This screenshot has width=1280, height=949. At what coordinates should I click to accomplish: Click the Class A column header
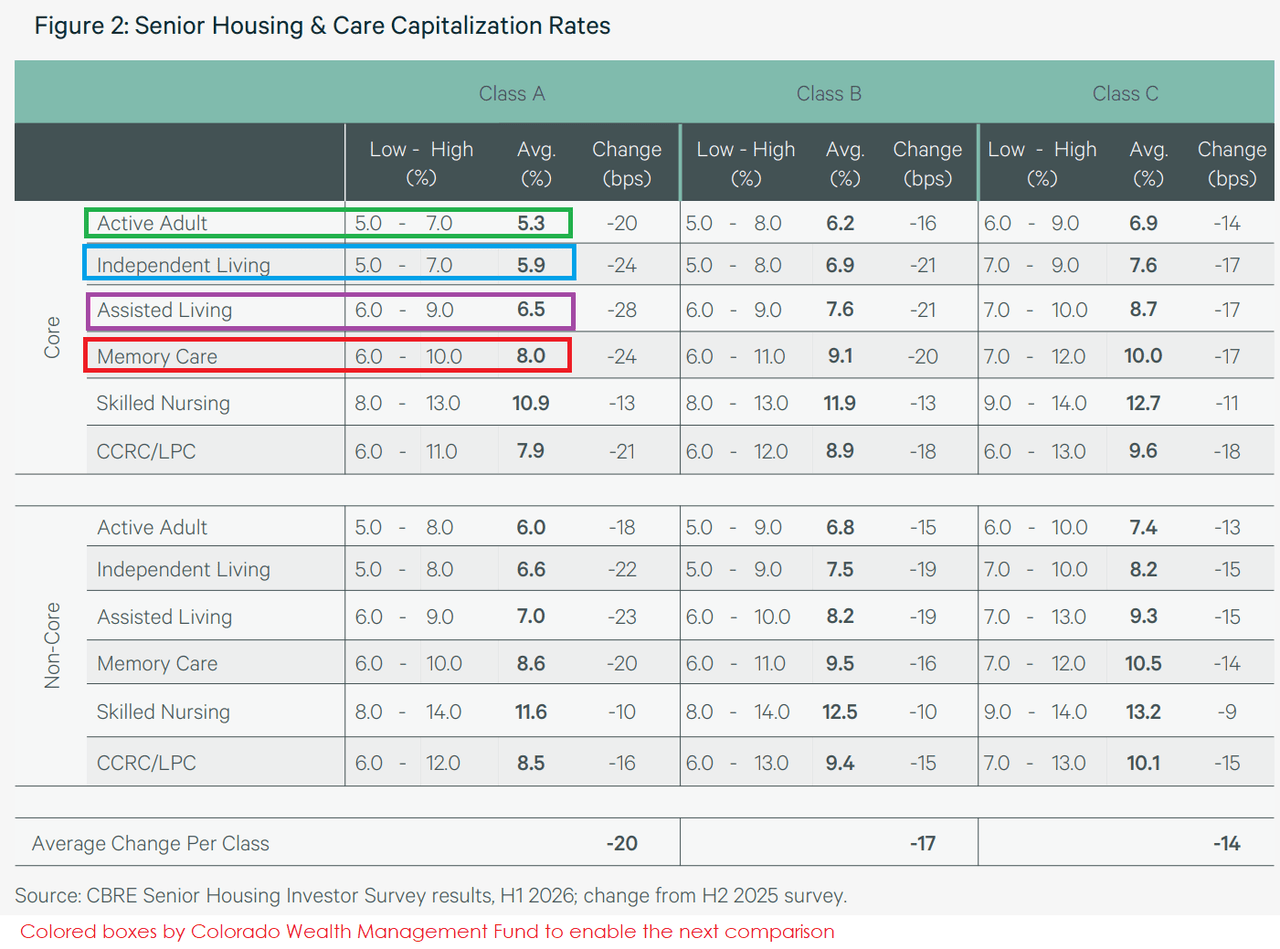[511, 94]
